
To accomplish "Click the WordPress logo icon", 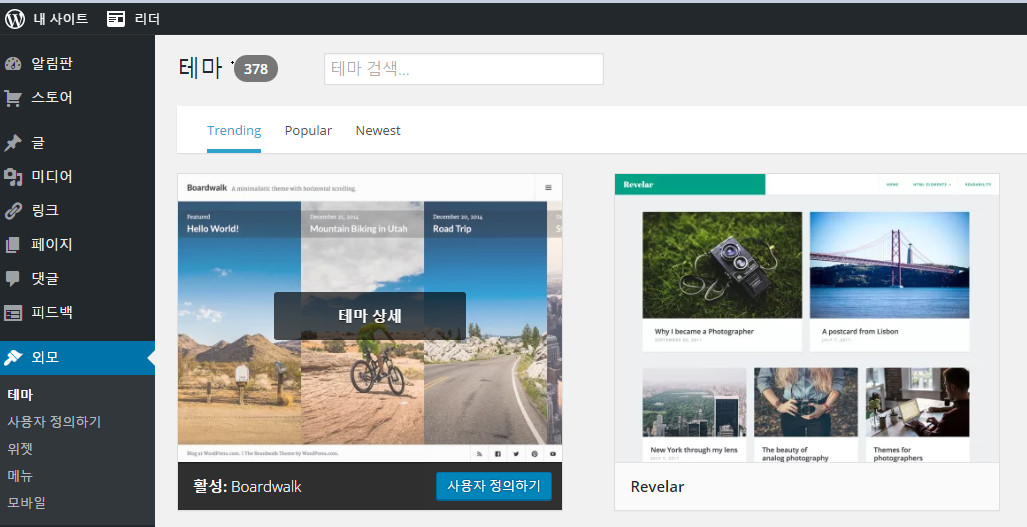I will [x=15, y=18].
